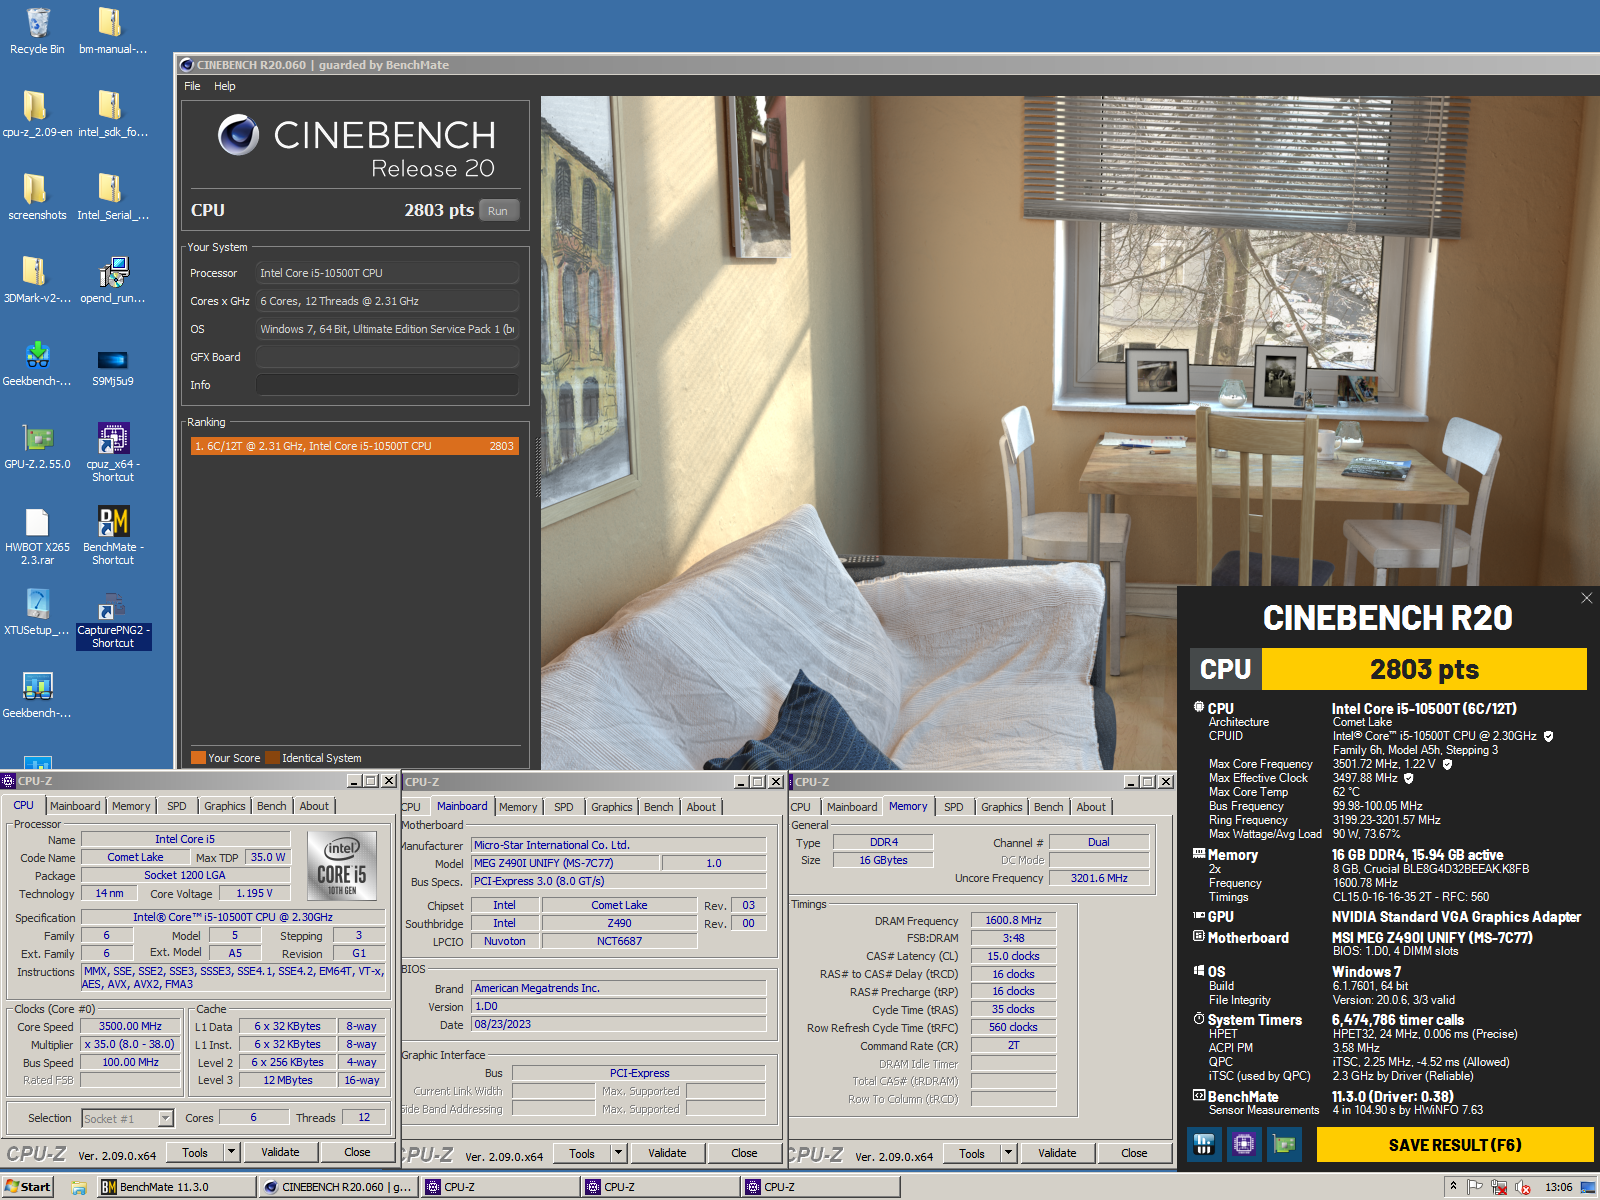
Task: Open the Start menu
Action: [28, 1187]
